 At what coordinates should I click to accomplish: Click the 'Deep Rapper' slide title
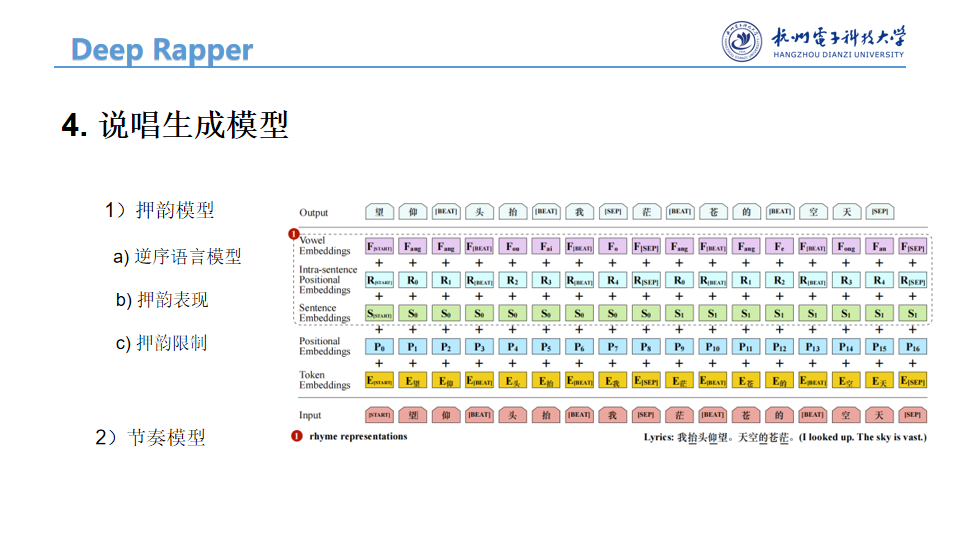point(162,49)
